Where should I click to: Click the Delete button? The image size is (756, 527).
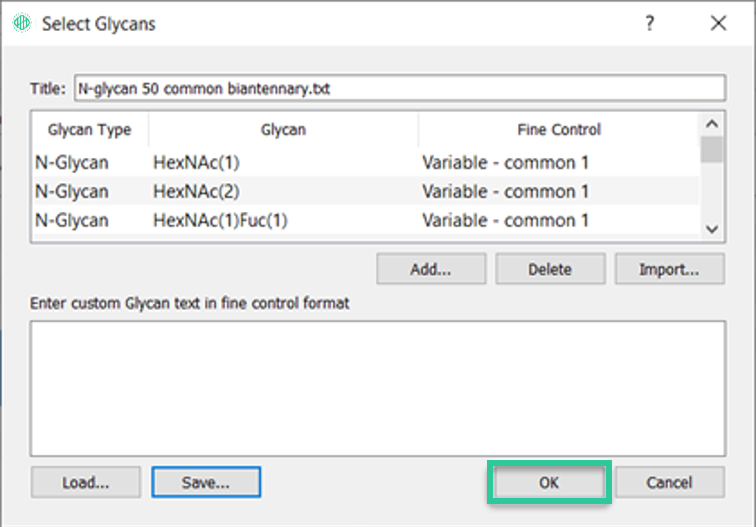pyautogui.click(x=550, y=269)
